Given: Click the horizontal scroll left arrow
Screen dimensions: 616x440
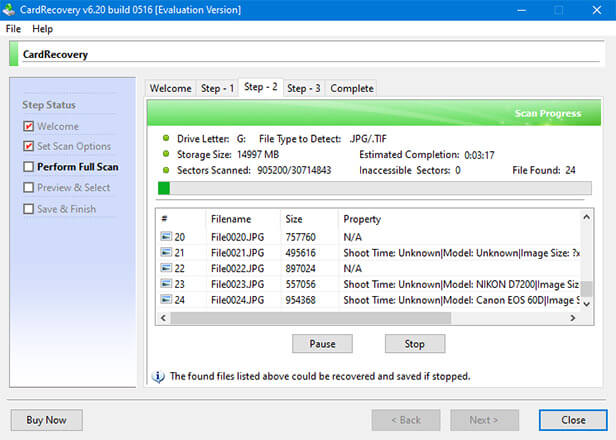Looking at the screenshot, I should click(163, 318).
